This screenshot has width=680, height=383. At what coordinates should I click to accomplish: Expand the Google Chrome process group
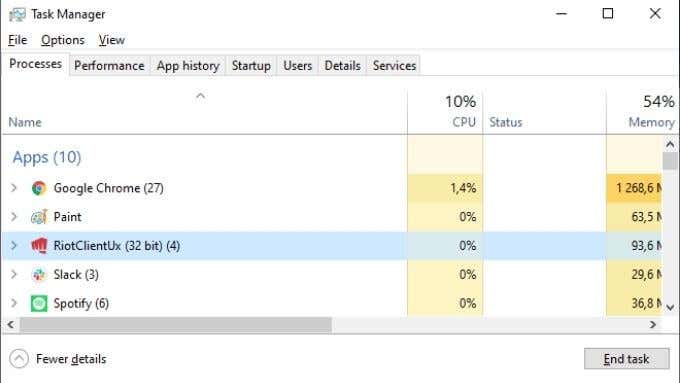coord(14,188)
